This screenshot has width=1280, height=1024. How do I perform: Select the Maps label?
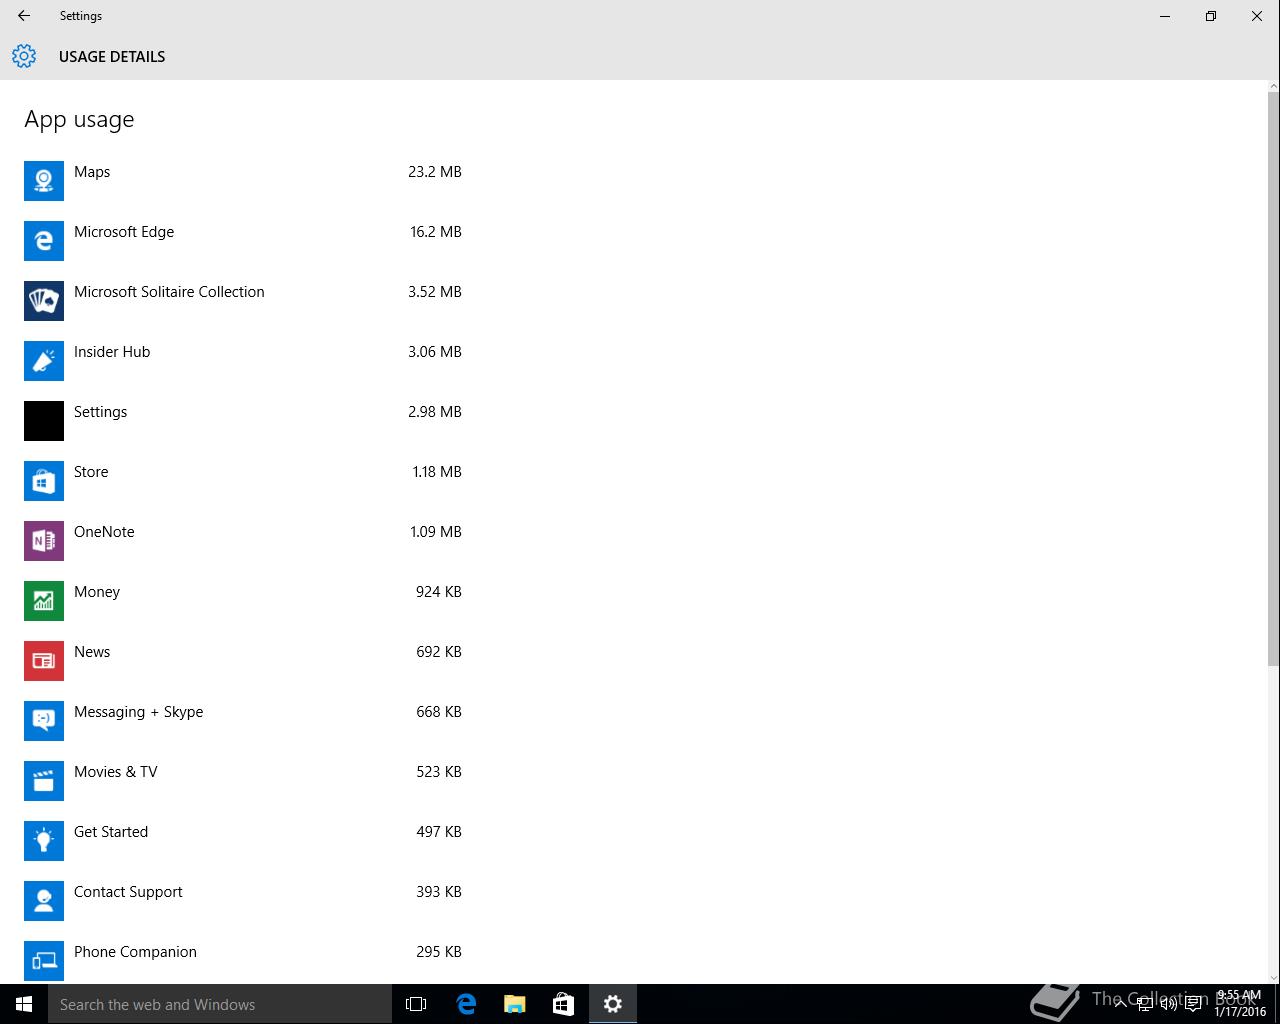92,172
